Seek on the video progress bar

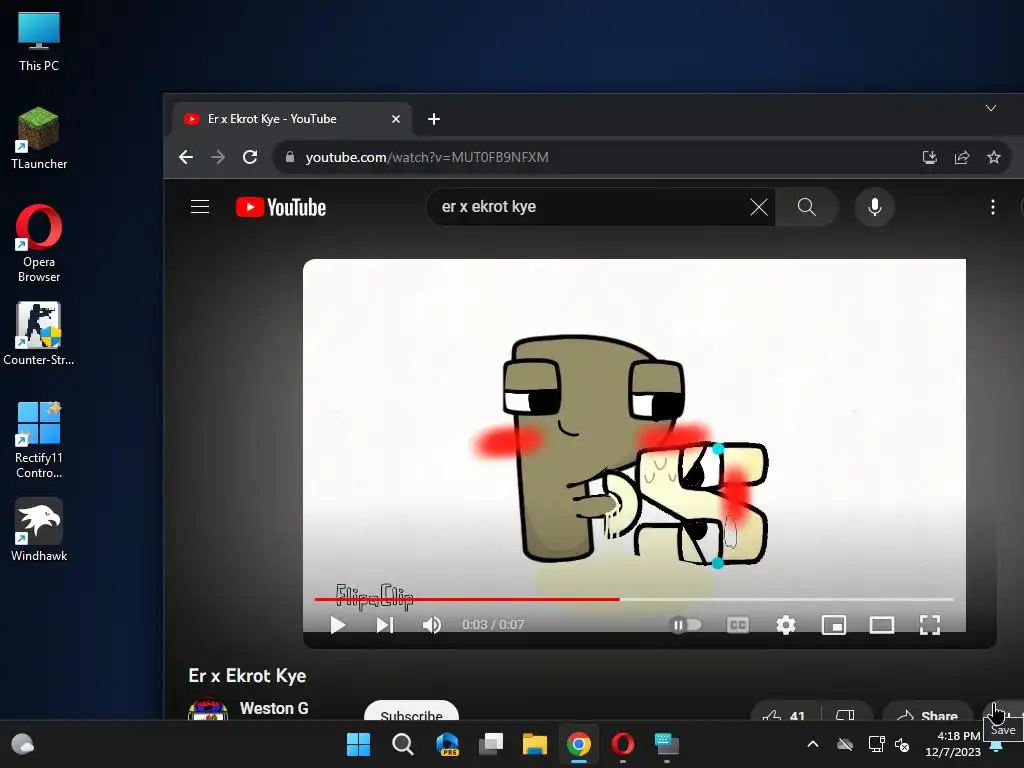(x=634, y=599)
